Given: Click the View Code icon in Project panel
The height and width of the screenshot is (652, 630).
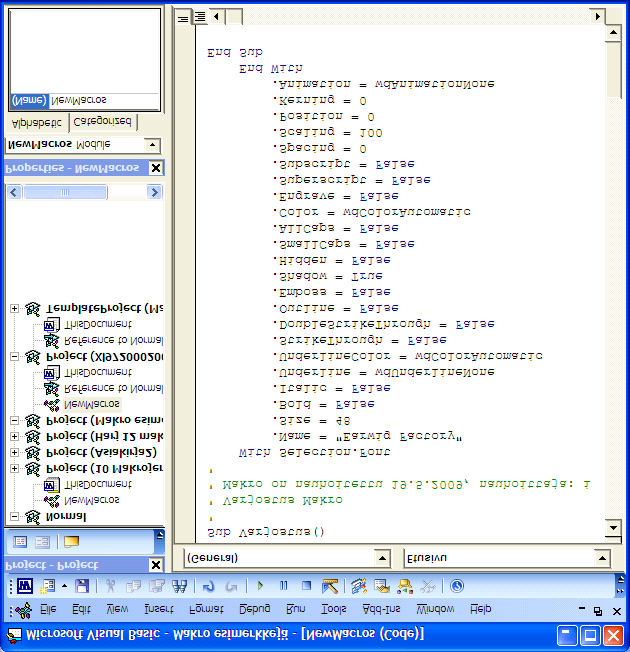Looking at the screenshot, I should pyautogui.click(x=20, y=541).
